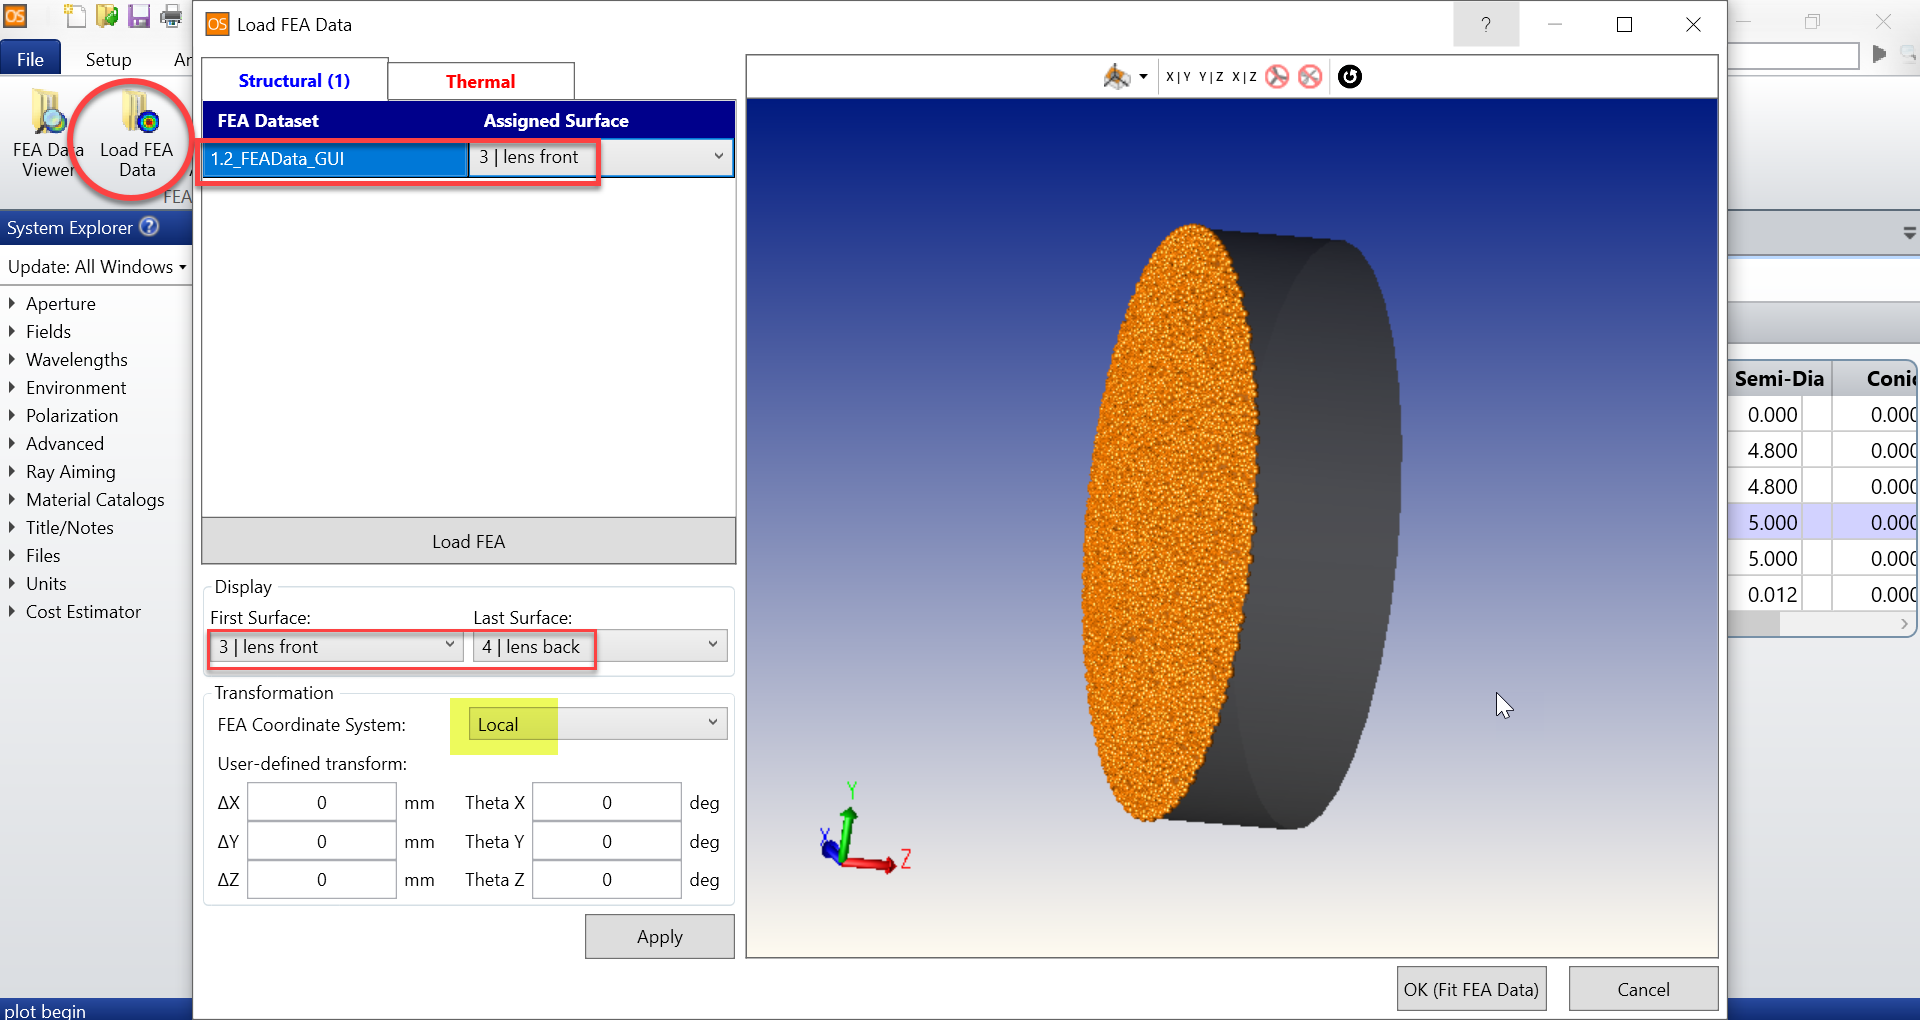Click the second crossed-out red circle icon
The width and height of the screenshot is (1920, 1020).
tap(1310, 77)
